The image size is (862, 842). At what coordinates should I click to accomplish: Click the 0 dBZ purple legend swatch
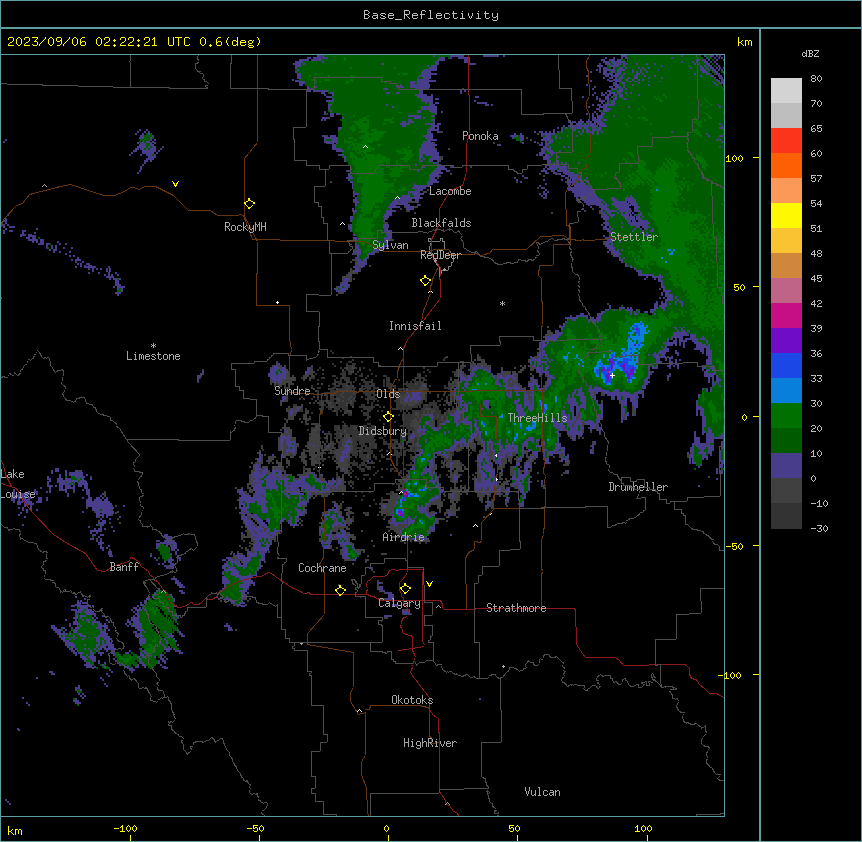tap(786, 466)
